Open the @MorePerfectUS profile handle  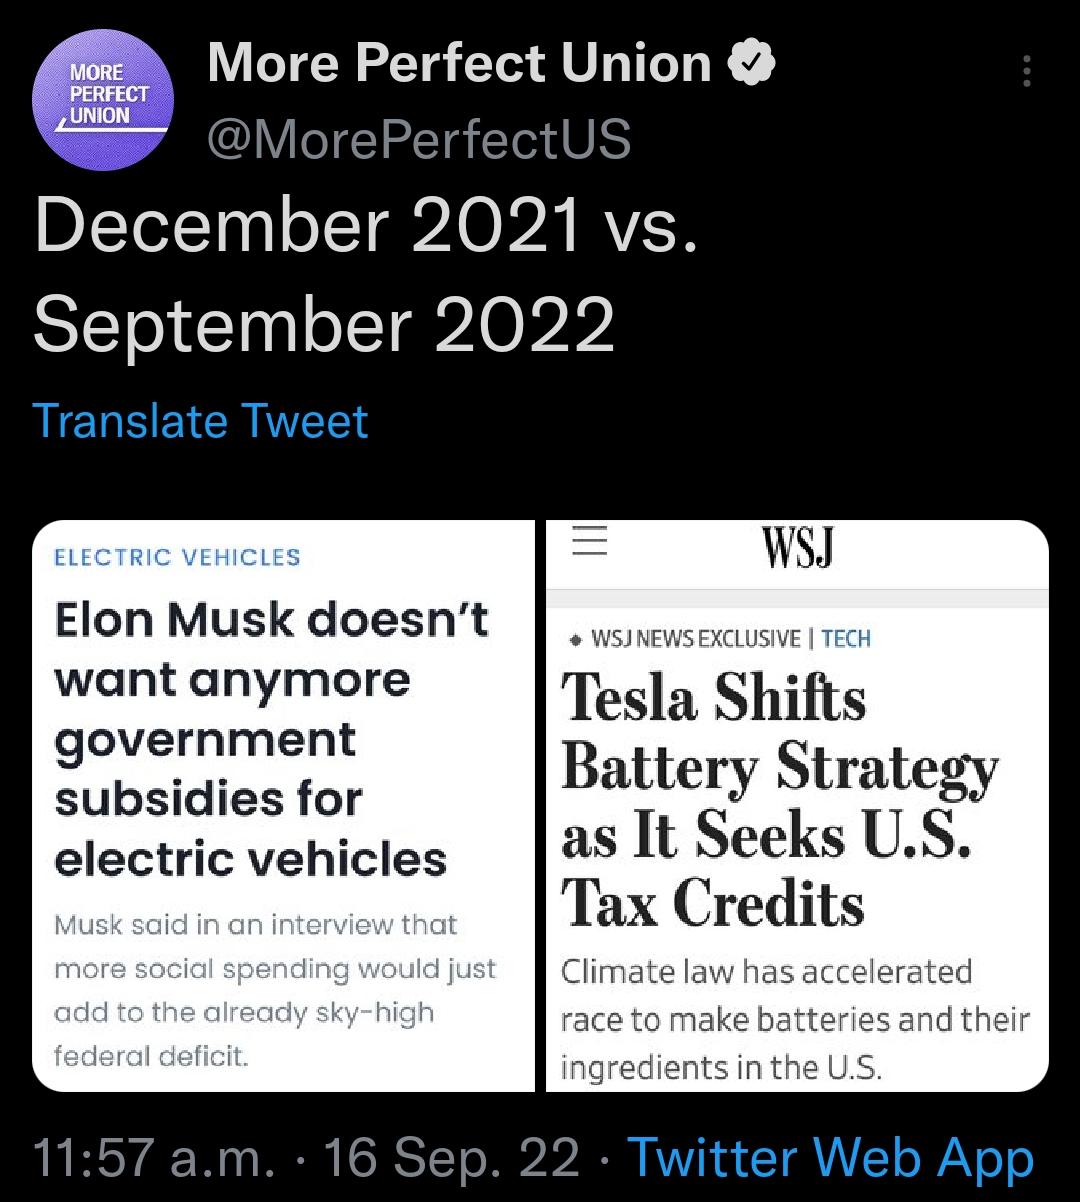coord(420,140)
